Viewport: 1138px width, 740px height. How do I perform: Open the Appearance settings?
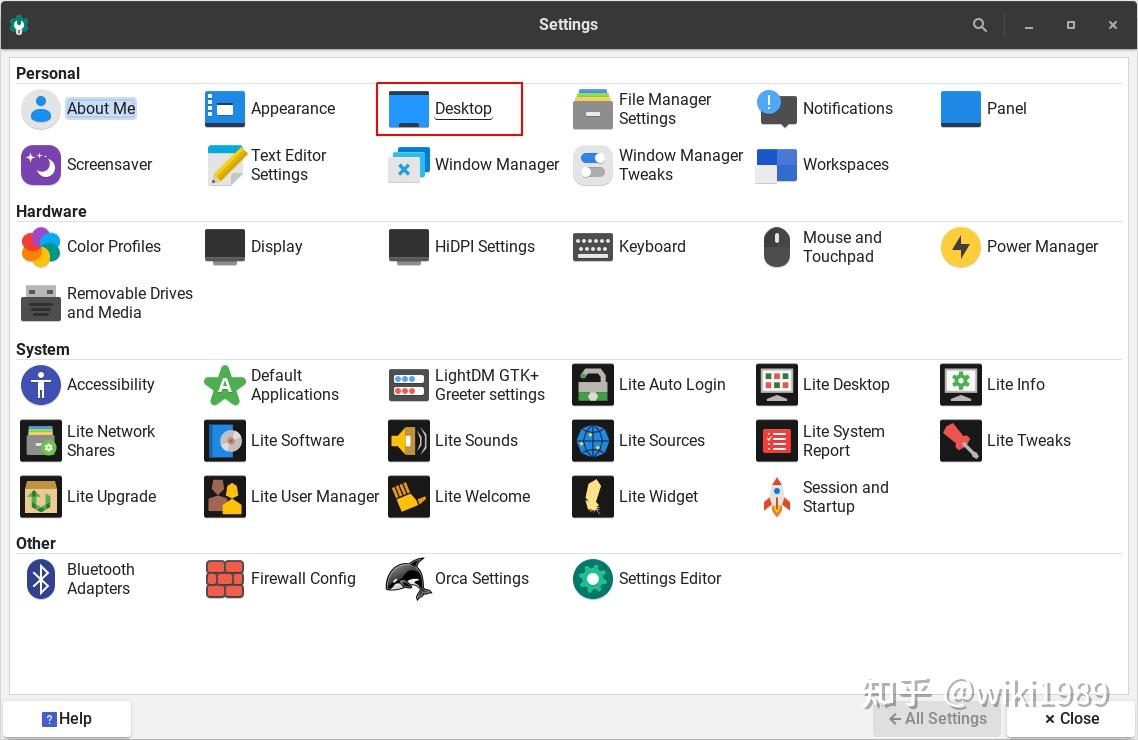292,108
